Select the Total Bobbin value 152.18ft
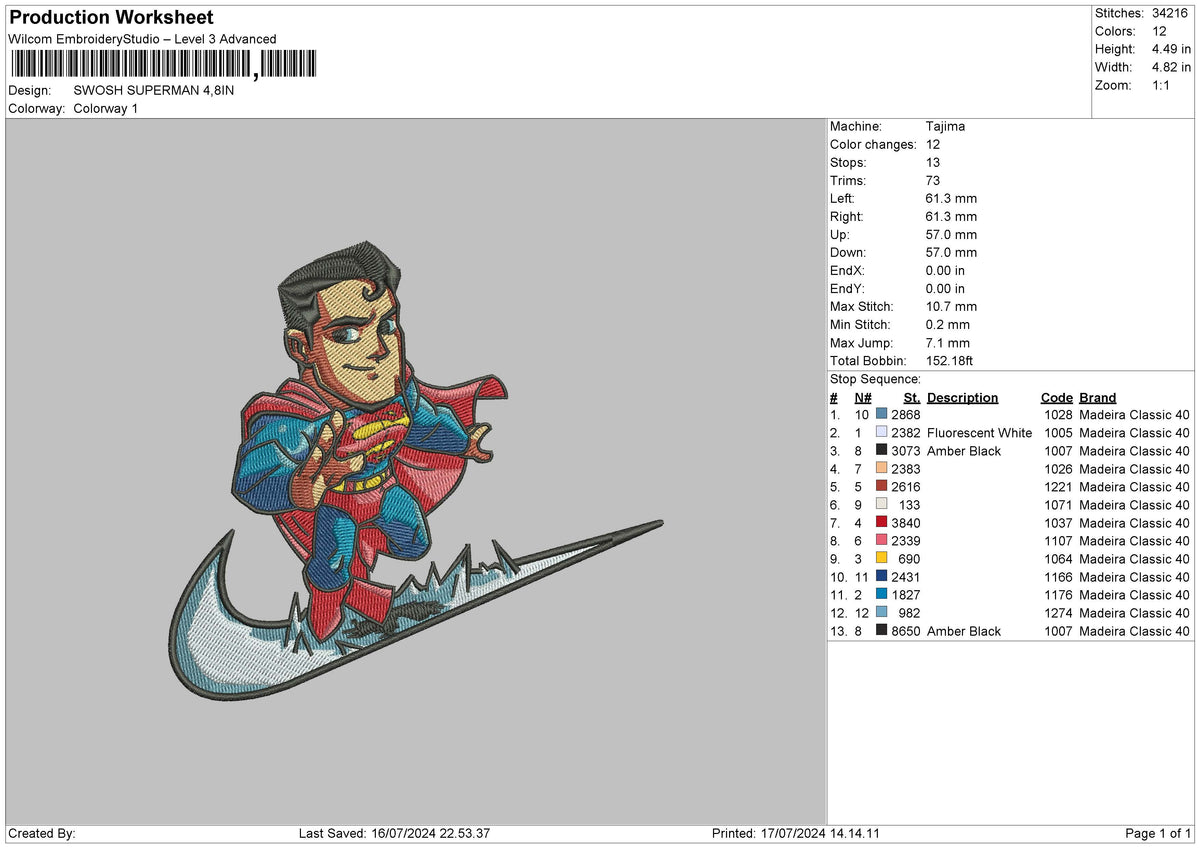The height and width of the screenshot is (848, 1200). tap(949, 361)
